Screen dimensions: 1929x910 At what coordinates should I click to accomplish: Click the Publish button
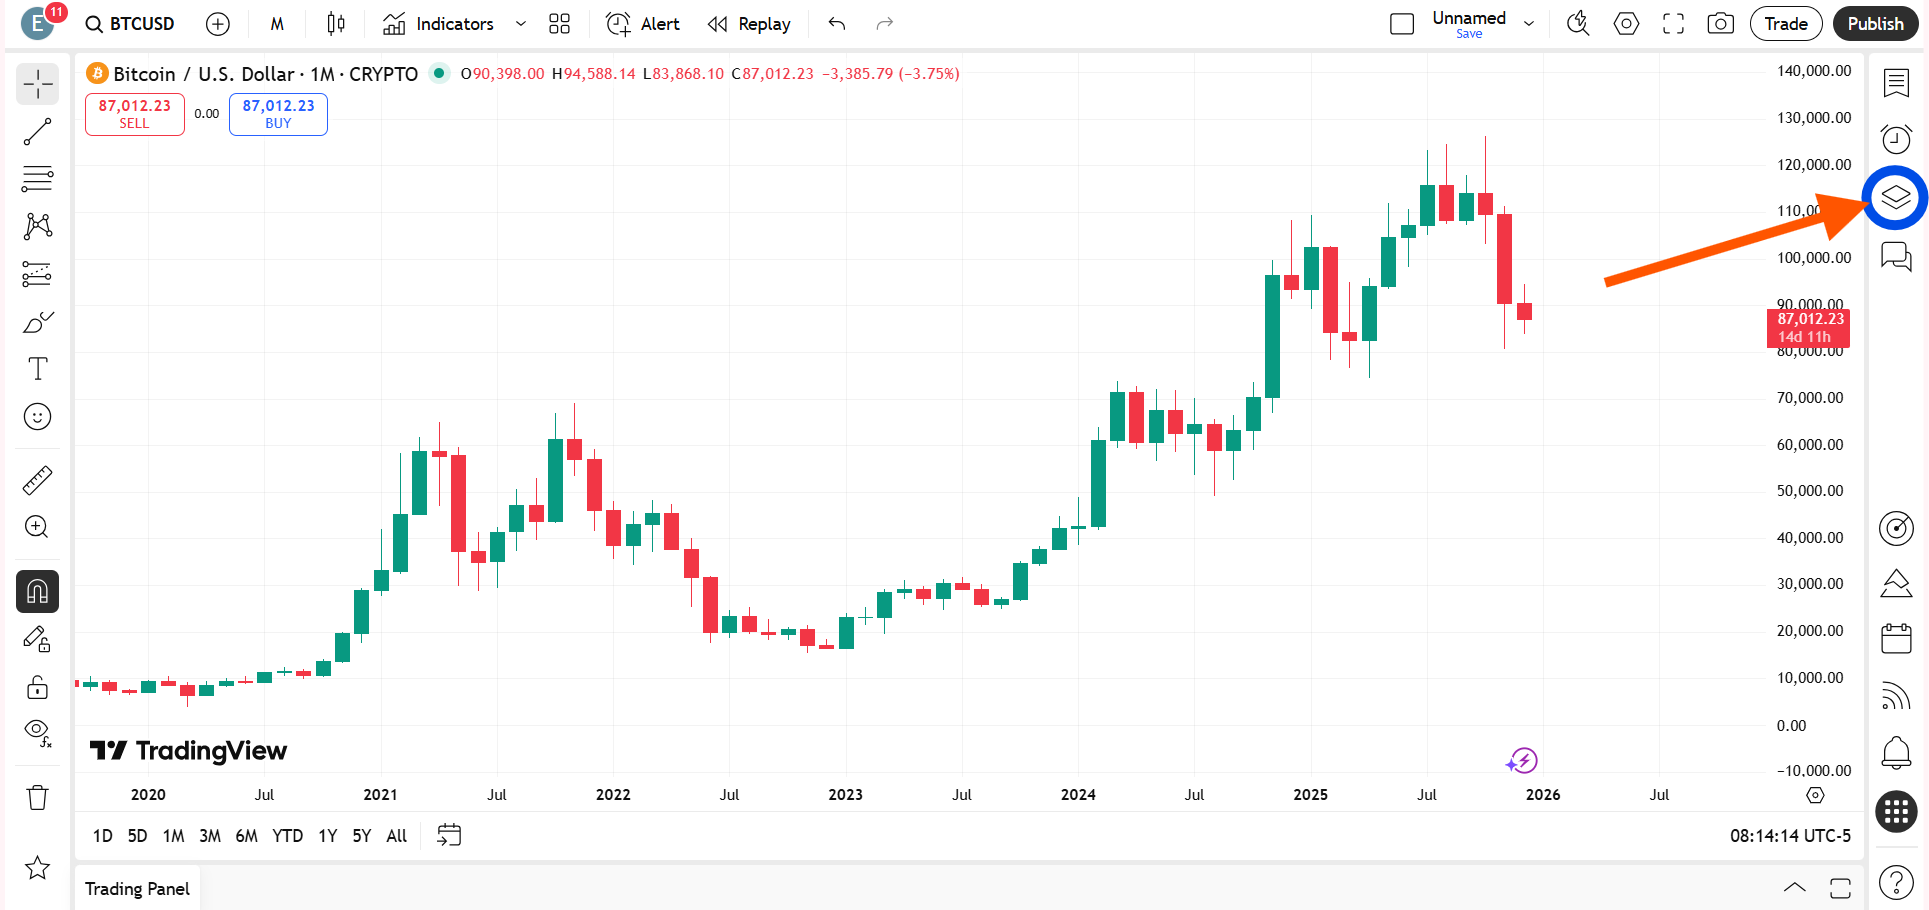pyautogui.click(x=1875, y=23)
